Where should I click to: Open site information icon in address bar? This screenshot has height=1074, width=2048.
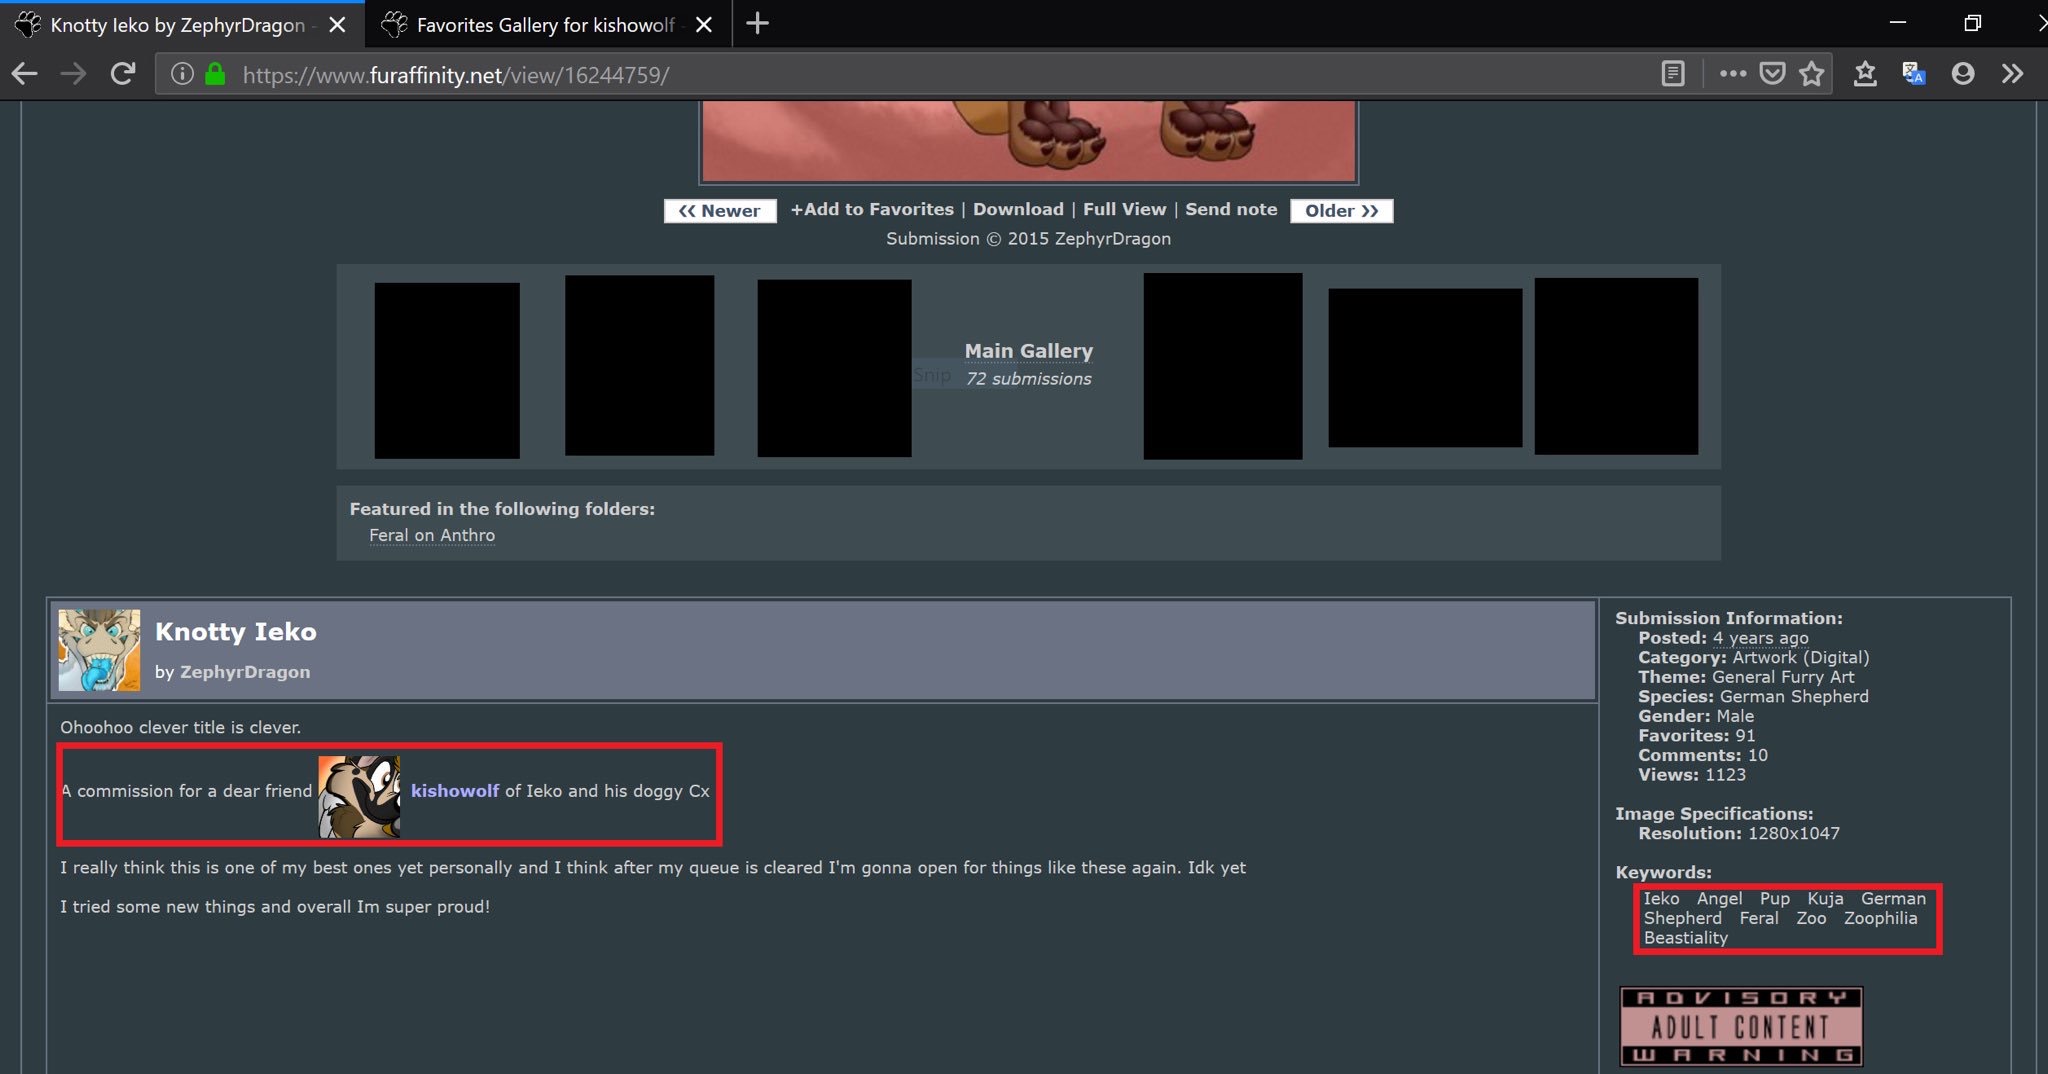pos(181,74)
